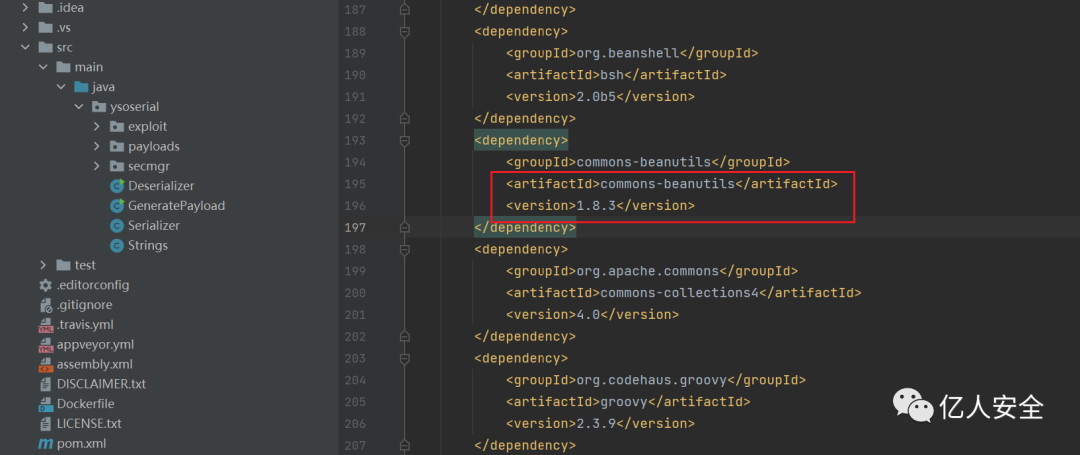The height and width of the screenshot is (455, 1080).
Task: Click groupId org.beanshell text
Action: point(627,53)
